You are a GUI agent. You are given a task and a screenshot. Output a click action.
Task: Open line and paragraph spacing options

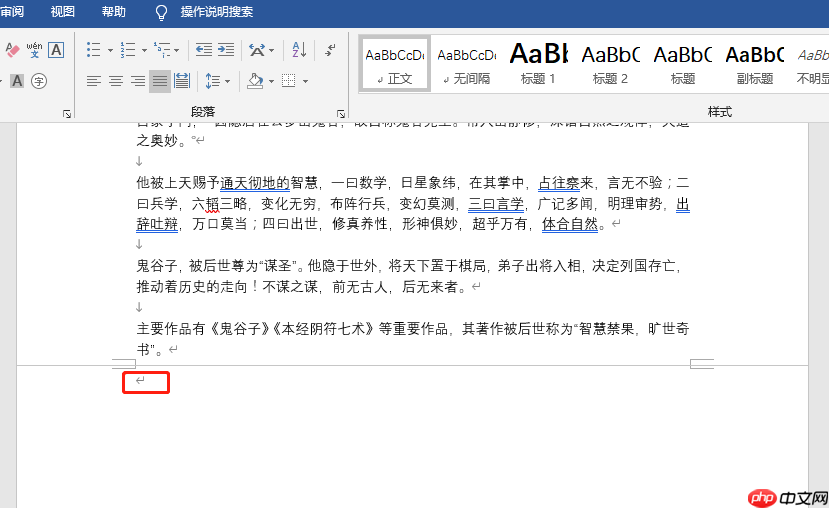coord(213,81)
